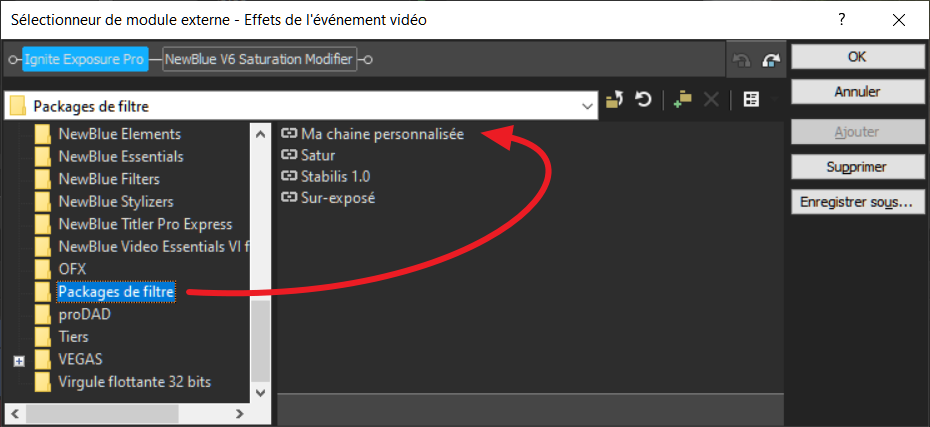Click the Annuler button
This screenshot has height=427, width=930.
tap(857, 92)
